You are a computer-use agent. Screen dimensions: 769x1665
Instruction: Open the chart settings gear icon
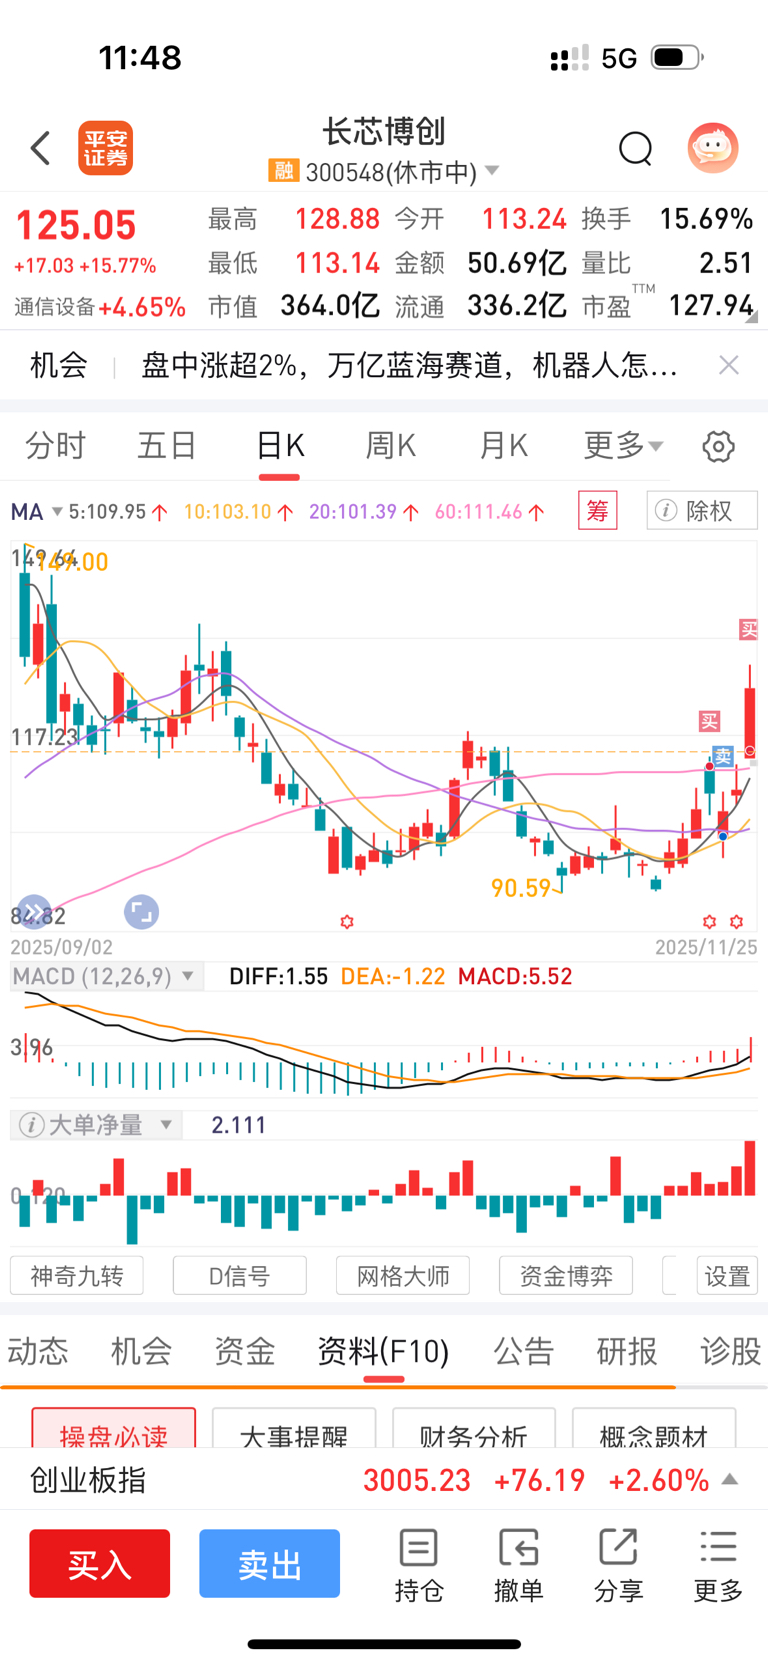point(718,446)
